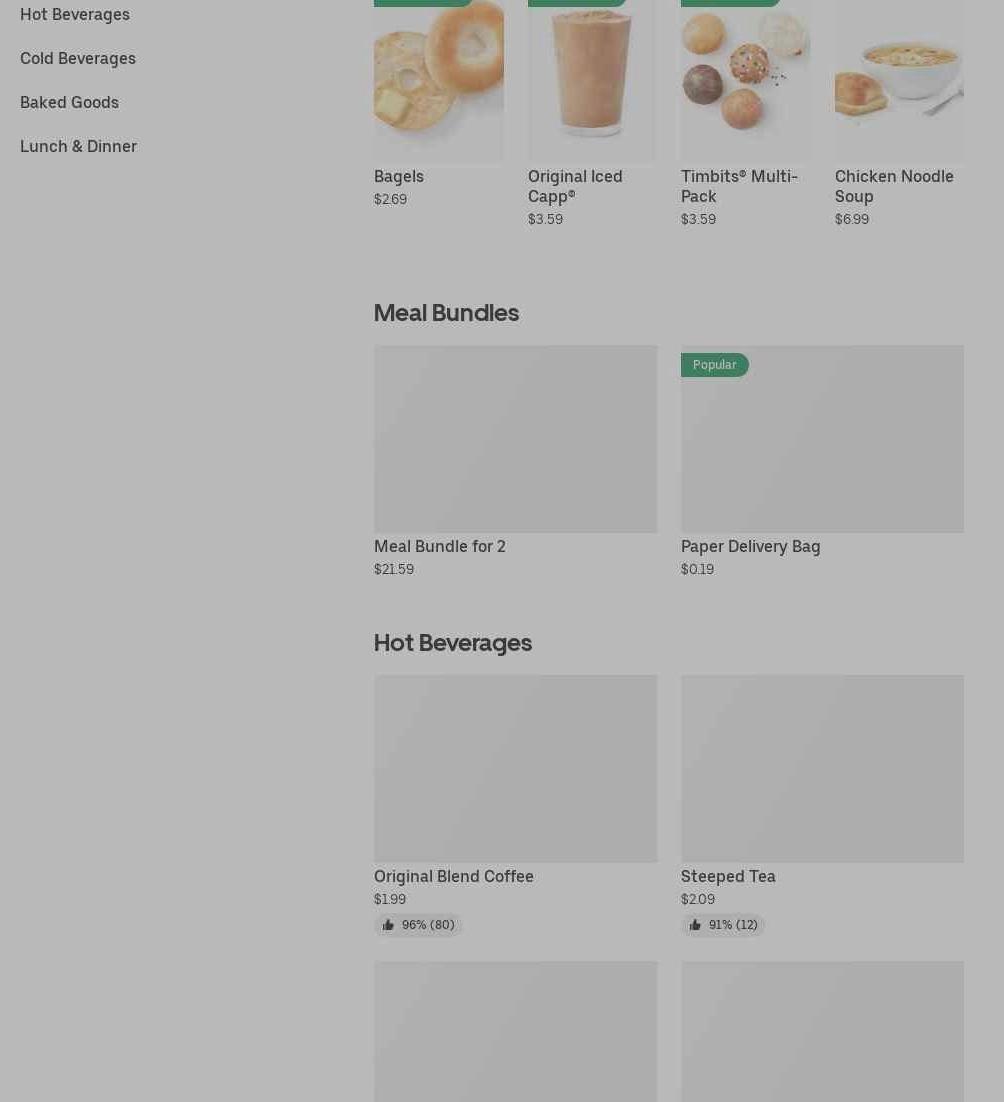View the Timbits Multi-Pack picture
This screenshot has height=1102, width=1004.
(x=745, y=81)
